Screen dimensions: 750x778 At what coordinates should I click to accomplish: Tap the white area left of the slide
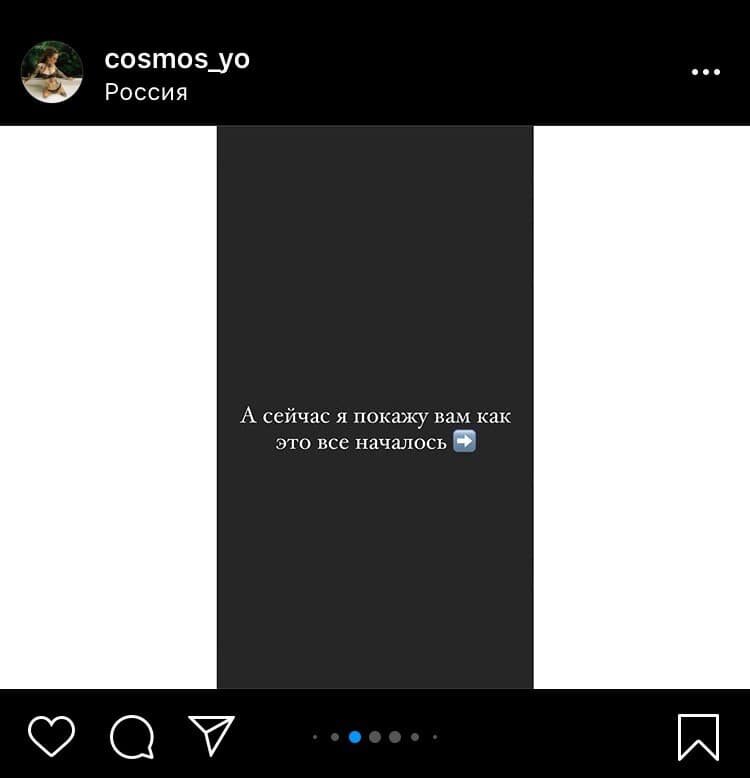(x=109, y=407)
